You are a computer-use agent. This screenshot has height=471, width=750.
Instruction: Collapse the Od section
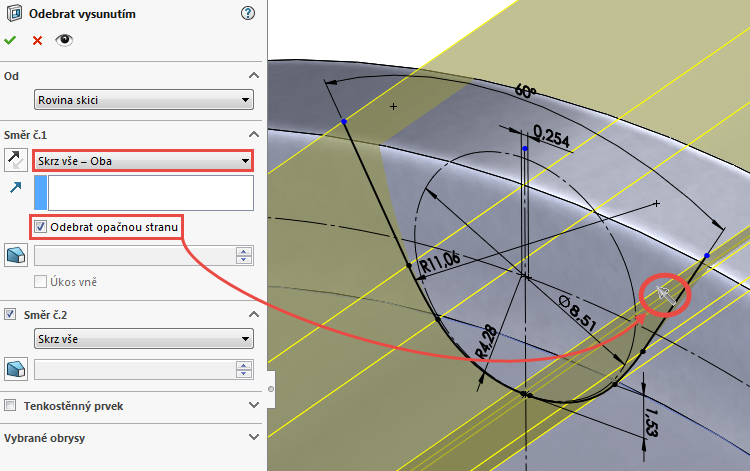click(x=254, y=76)
